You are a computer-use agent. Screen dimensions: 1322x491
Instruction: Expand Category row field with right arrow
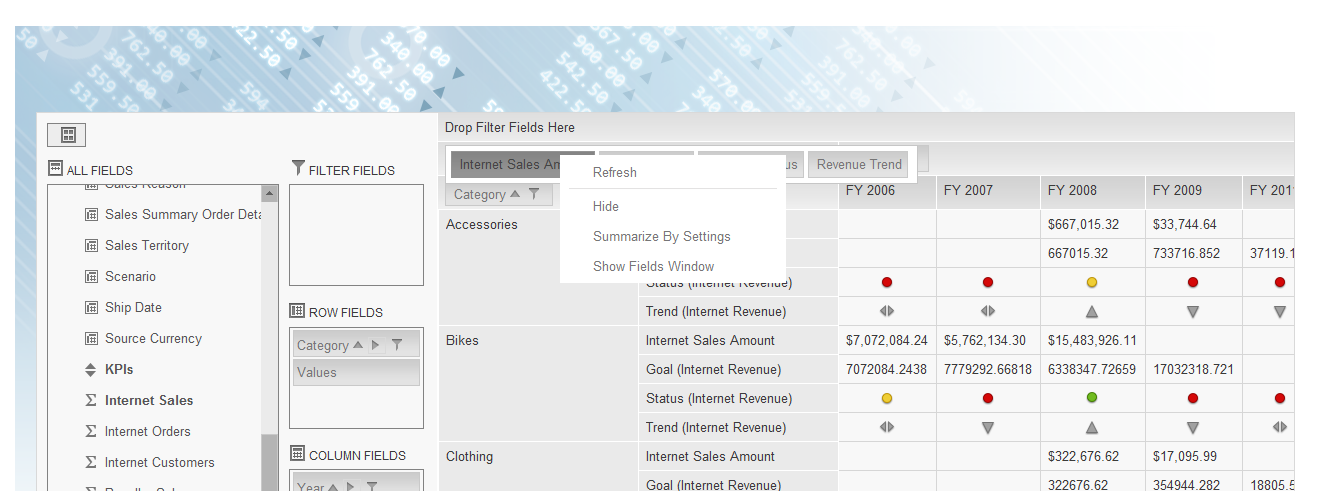[376, 345]
